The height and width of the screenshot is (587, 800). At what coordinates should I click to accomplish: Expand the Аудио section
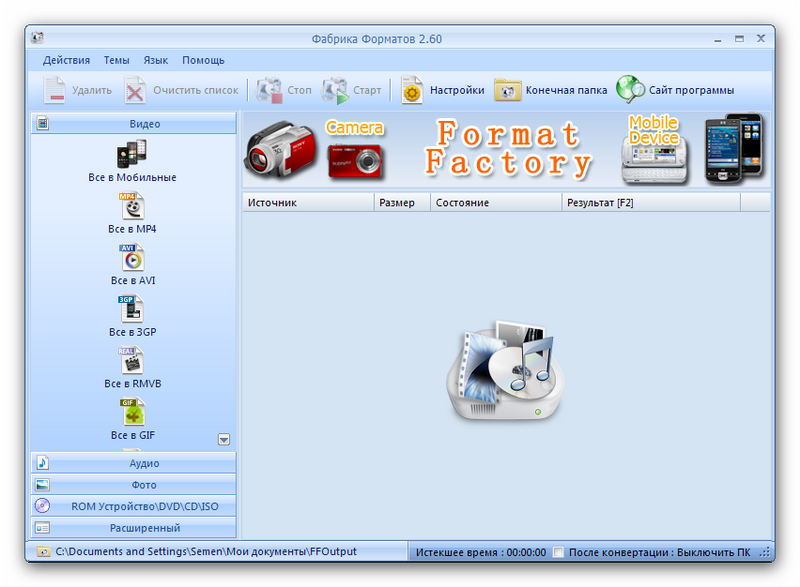134,463
